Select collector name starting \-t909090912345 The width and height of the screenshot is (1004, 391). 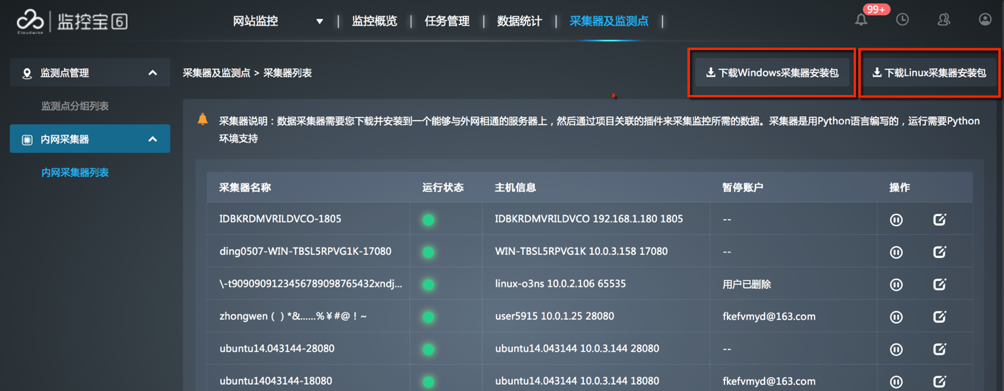pyautogui.click(x=311, y=284)
